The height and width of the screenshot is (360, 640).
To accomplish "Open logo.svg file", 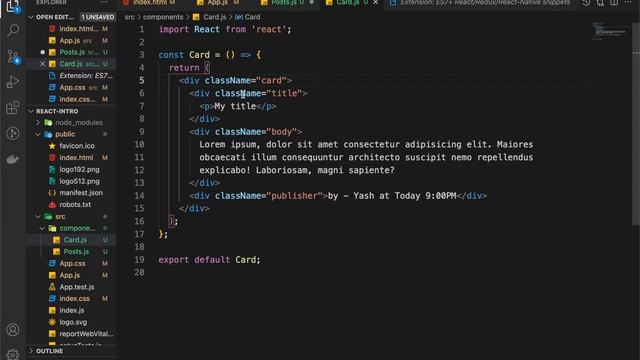I will coord(72,322).
